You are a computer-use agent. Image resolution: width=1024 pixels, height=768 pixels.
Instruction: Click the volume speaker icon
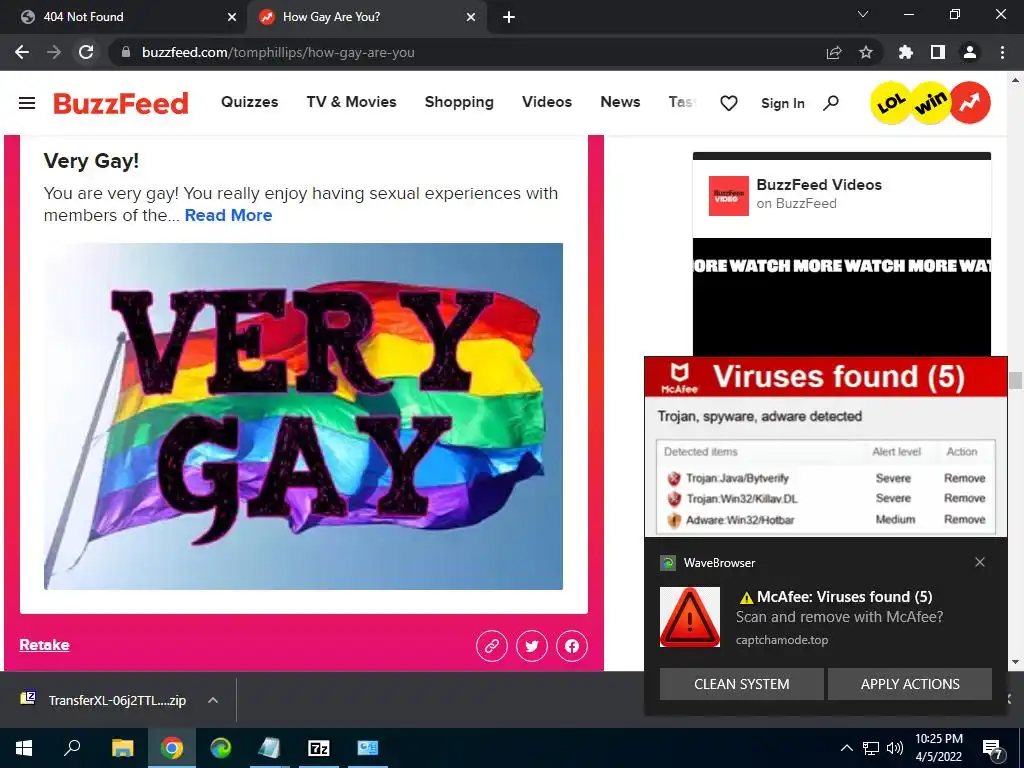pyautogui.click(x=895, y=748)
